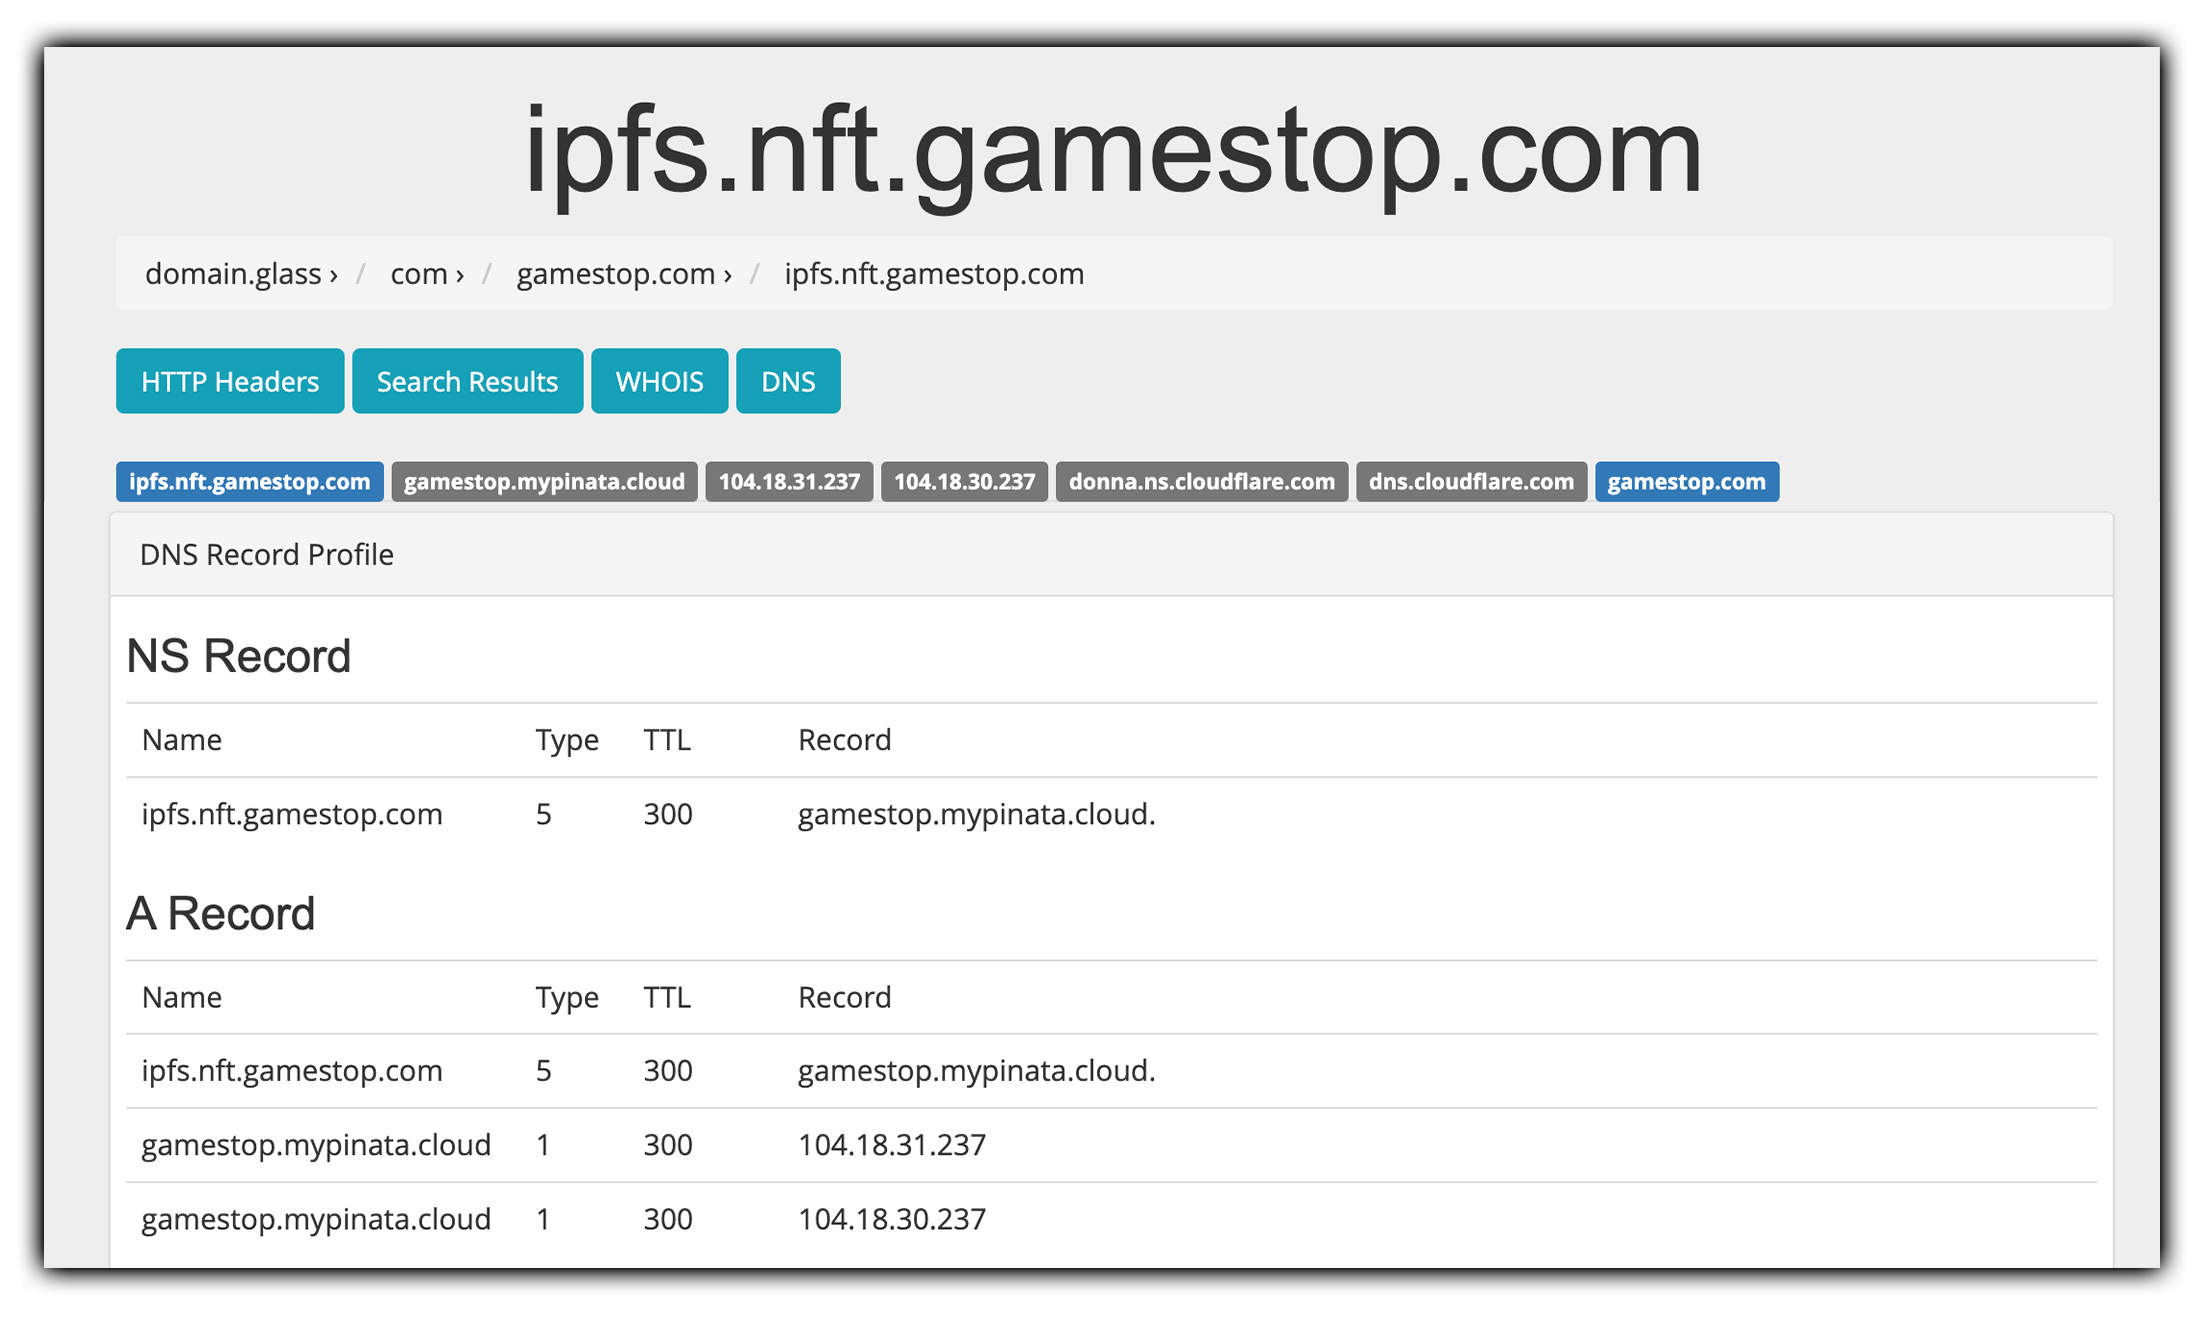Click Record column header in NS Record table
The image size is (2204, 1323).
click(844, 739)
